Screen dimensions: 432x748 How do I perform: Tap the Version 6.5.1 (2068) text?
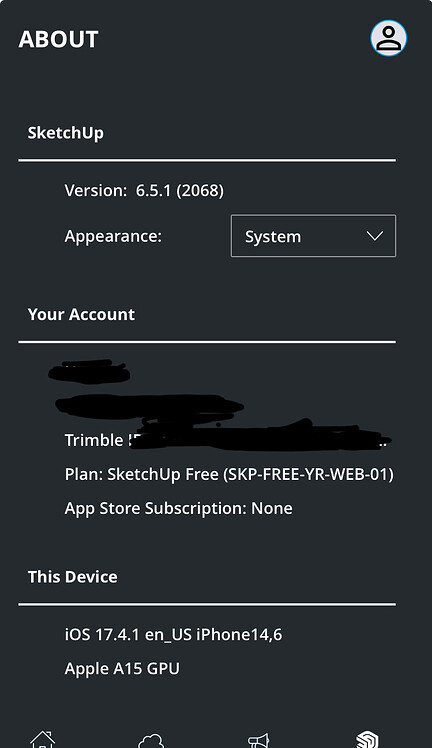click(x=144, y=190)
